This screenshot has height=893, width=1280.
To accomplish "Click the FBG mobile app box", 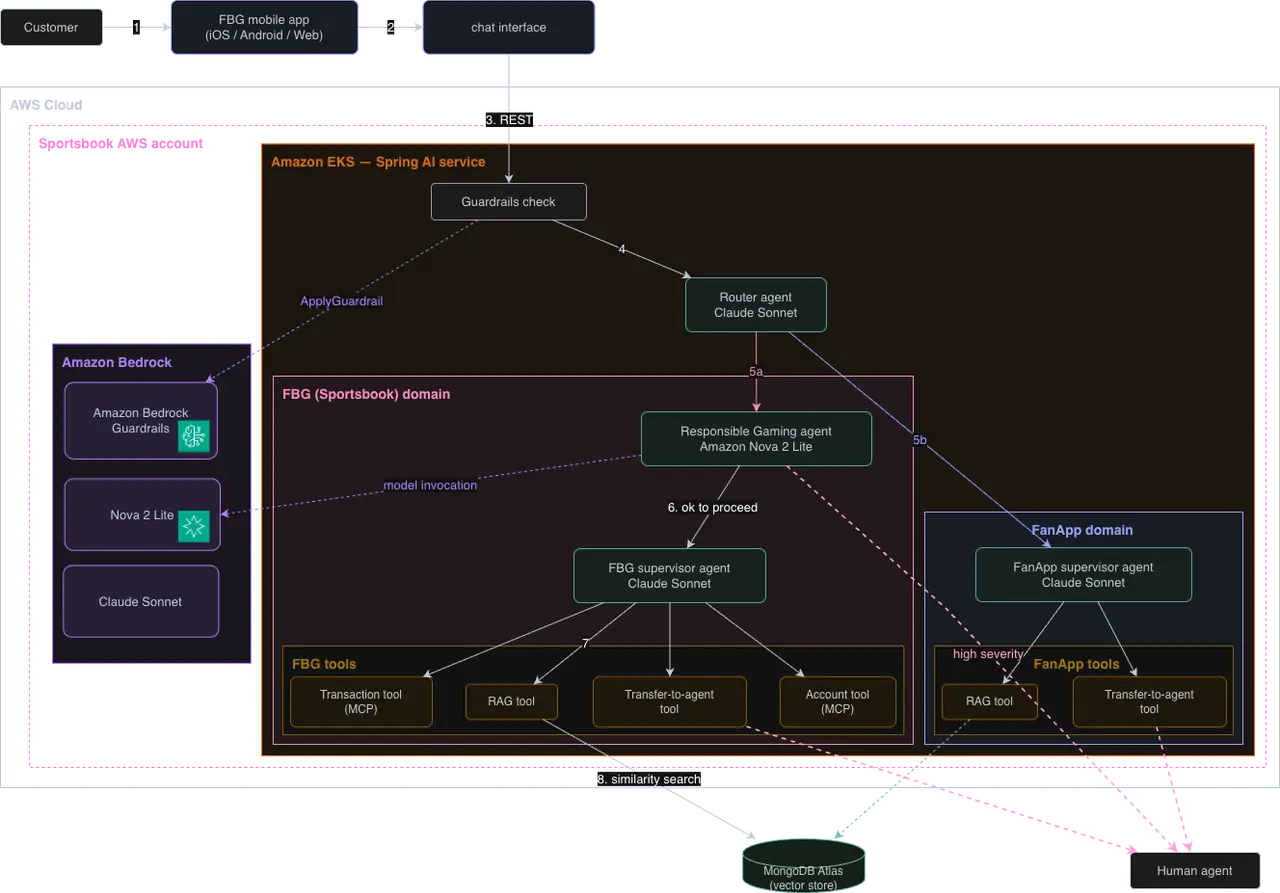I will click(265, 27).
